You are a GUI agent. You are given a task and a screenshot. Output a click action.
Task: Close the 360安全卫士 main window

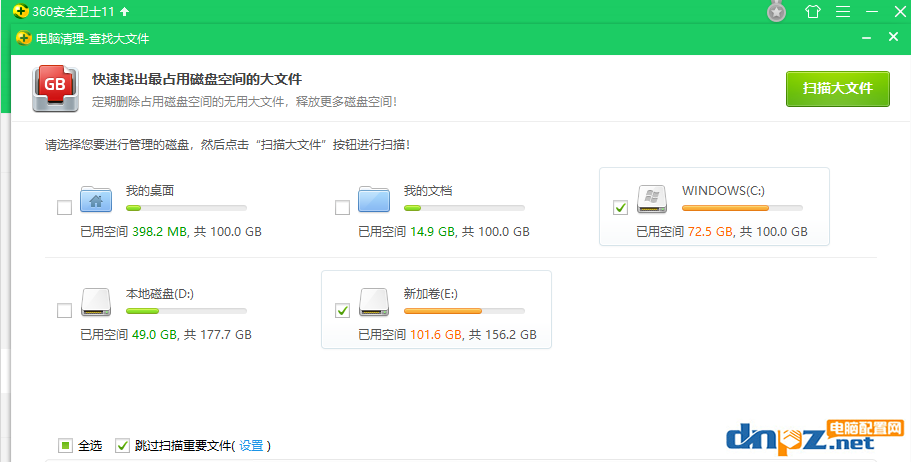pos(900,12)
